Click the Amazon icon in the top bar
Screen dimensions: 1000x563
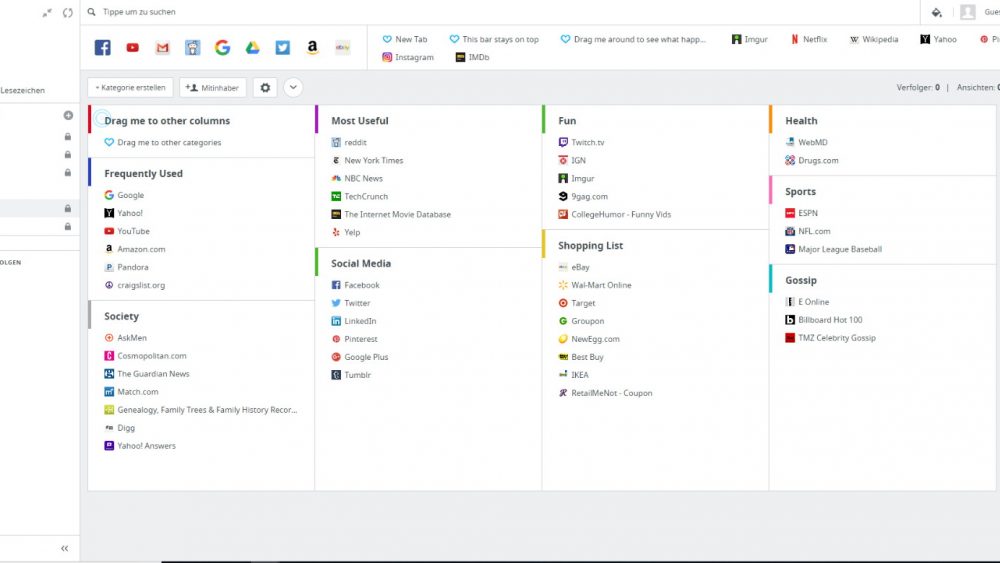coord(312,48)
